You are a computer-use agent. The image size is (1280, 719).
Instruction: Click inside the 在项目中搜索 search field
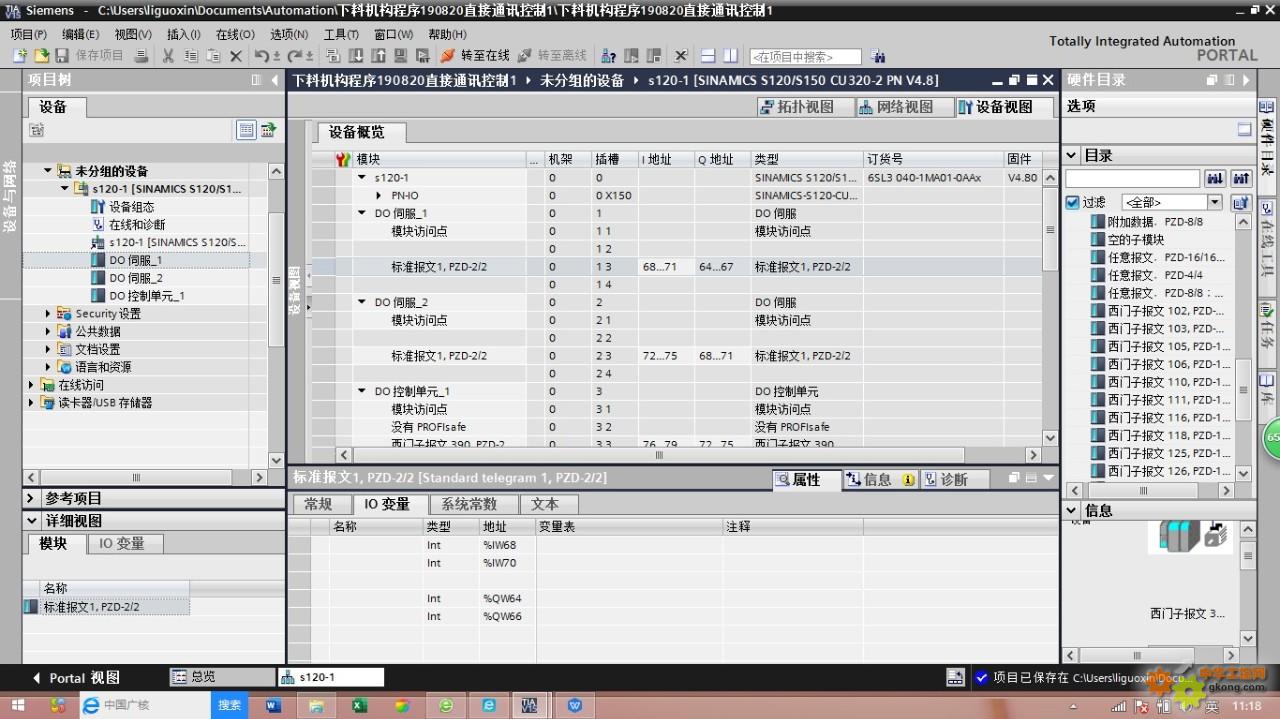click(805, 57)
